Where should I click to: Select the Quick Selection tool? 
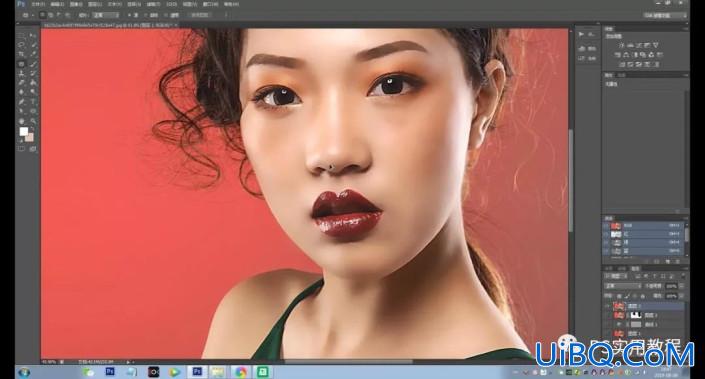33,45
